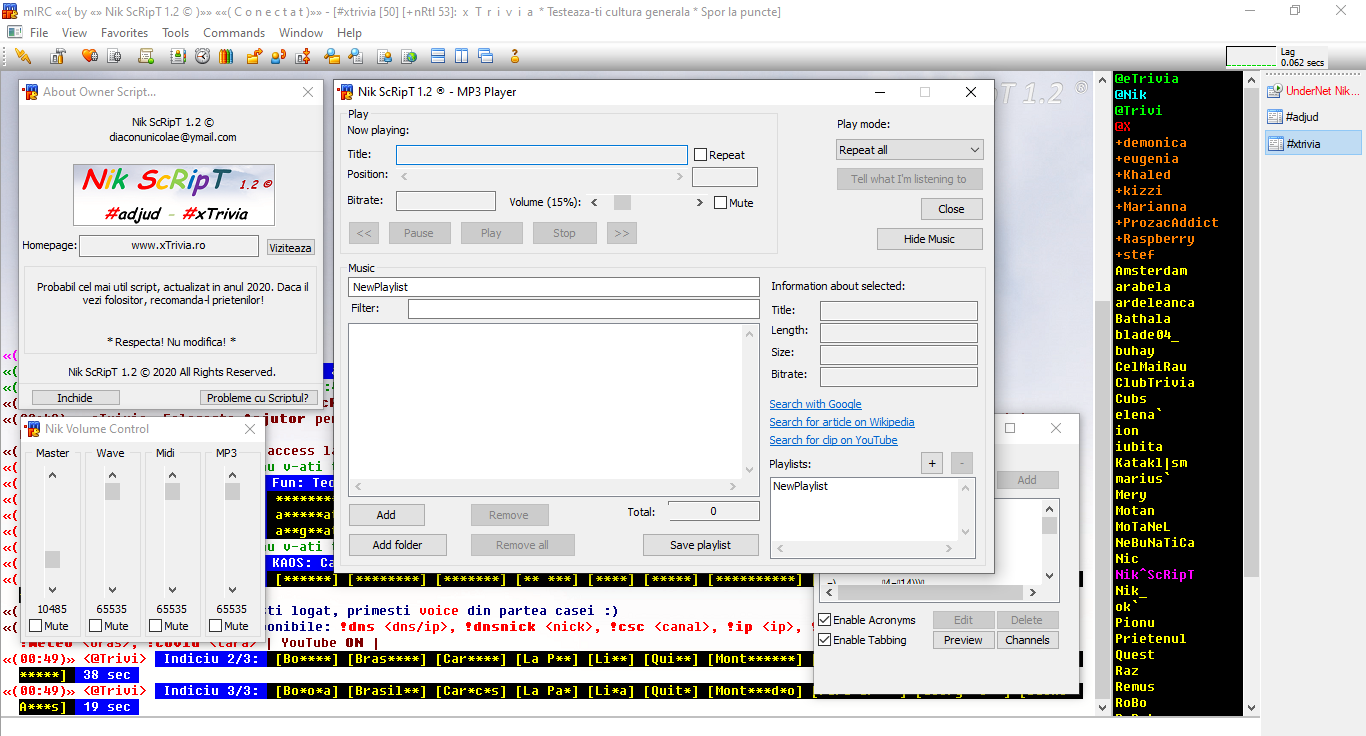The width and height of the screenshot is (1366, 736).
Task: Open Received Files folder search icon
Action: [332, 56]
